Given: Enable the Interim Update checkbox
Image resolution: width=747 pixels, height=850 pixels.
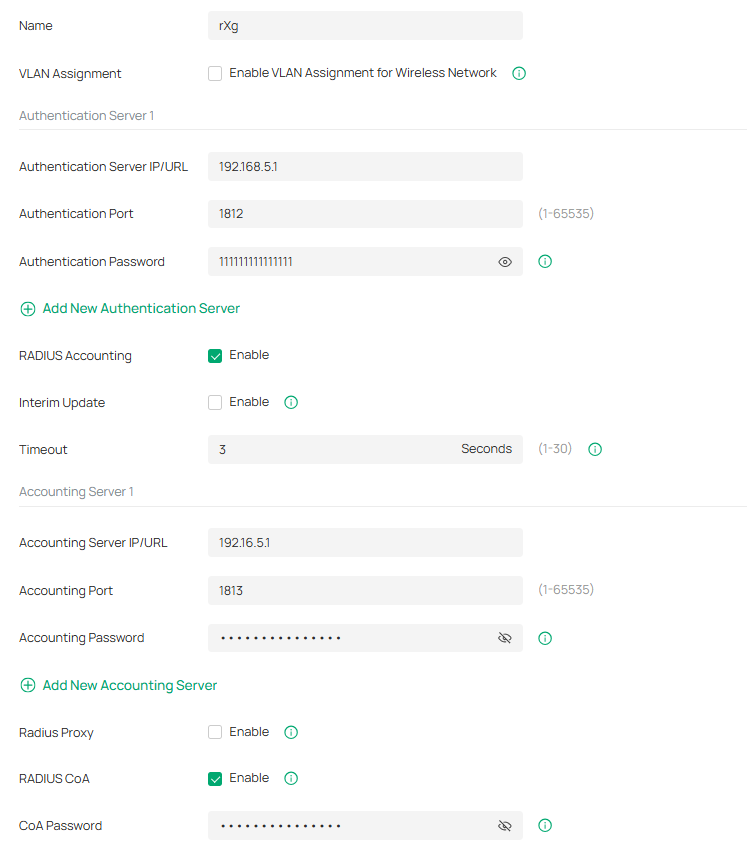Looking at the screenshot, I should click(215, 402).
